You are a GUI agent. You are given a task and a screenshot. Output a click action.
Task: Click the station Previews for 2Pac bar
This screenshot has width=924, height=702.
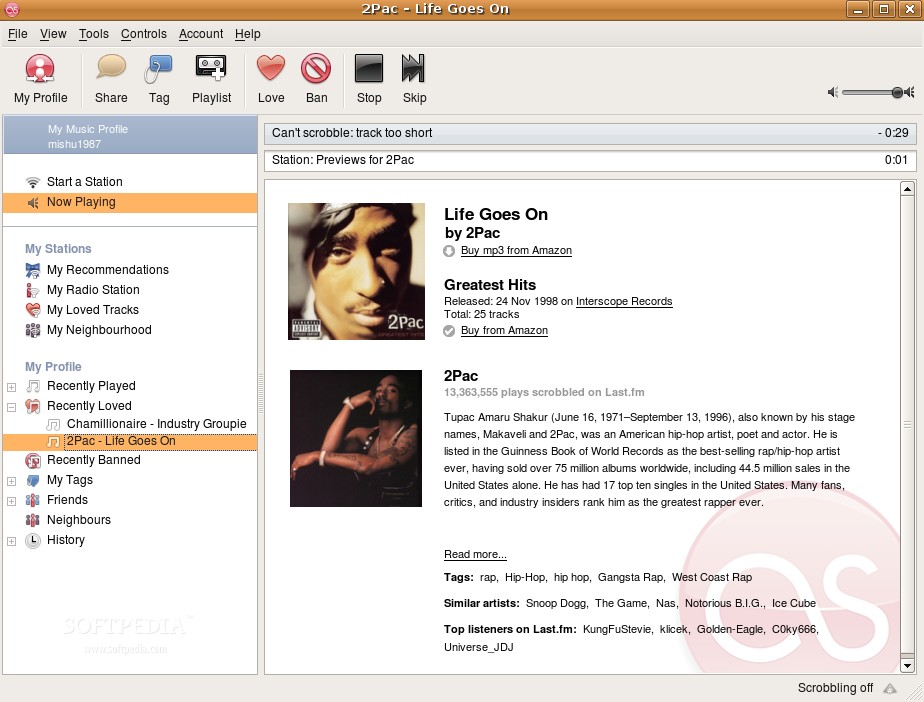click(x=590, y=160)
